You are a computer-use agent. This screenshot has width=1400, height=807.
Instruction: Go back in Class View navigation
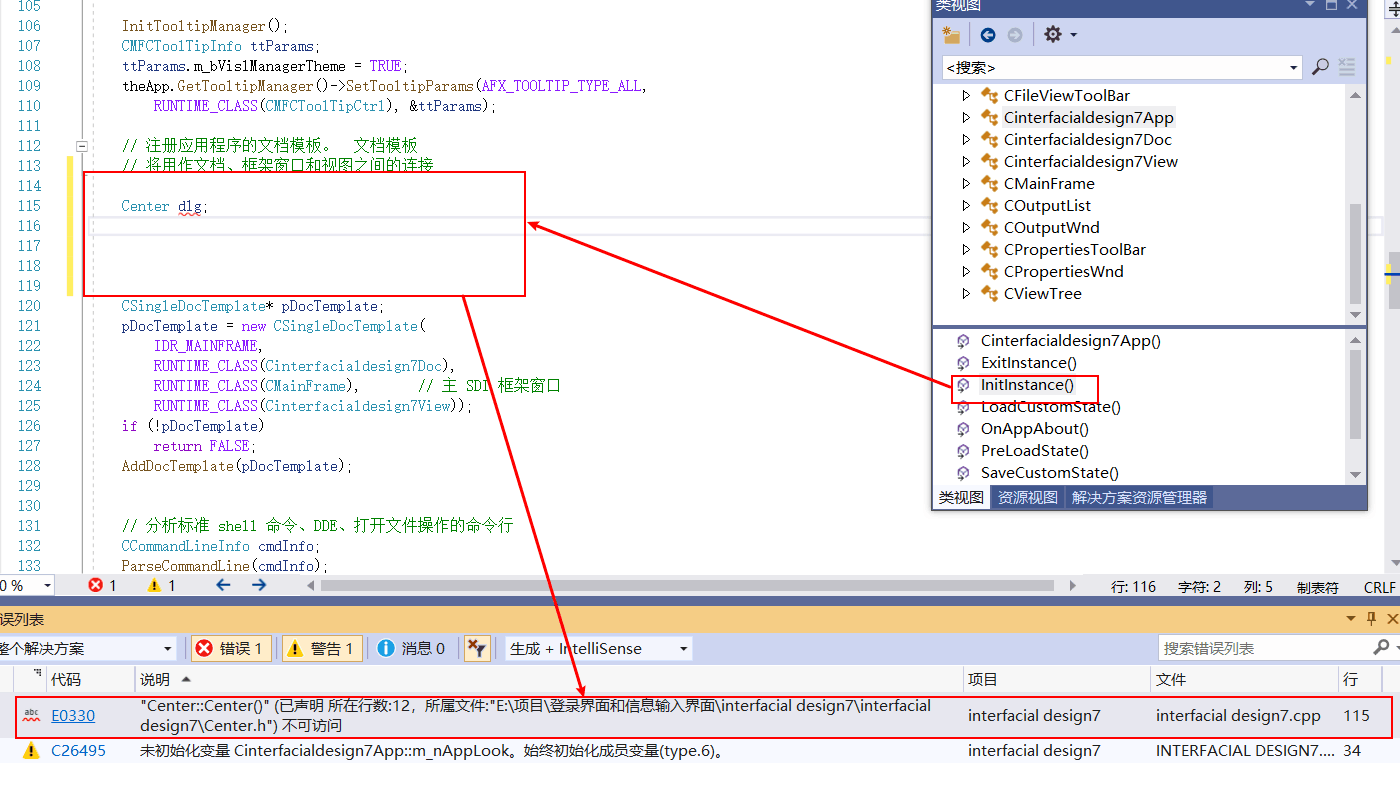[988, 35]
